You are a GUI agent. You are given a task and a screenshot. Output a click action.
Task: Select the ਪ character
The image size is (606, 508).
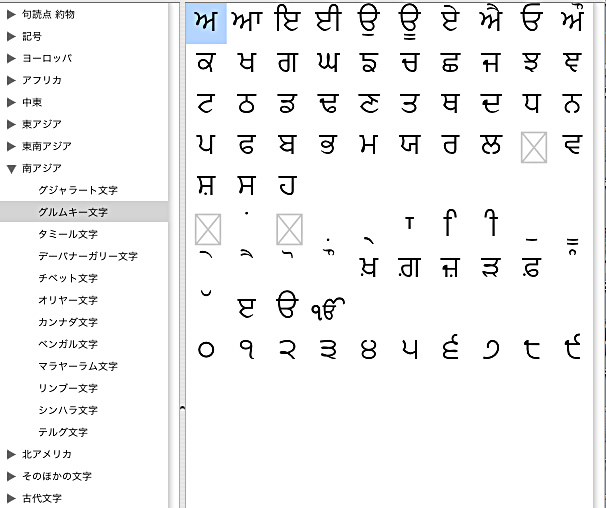tap(205, 145)
